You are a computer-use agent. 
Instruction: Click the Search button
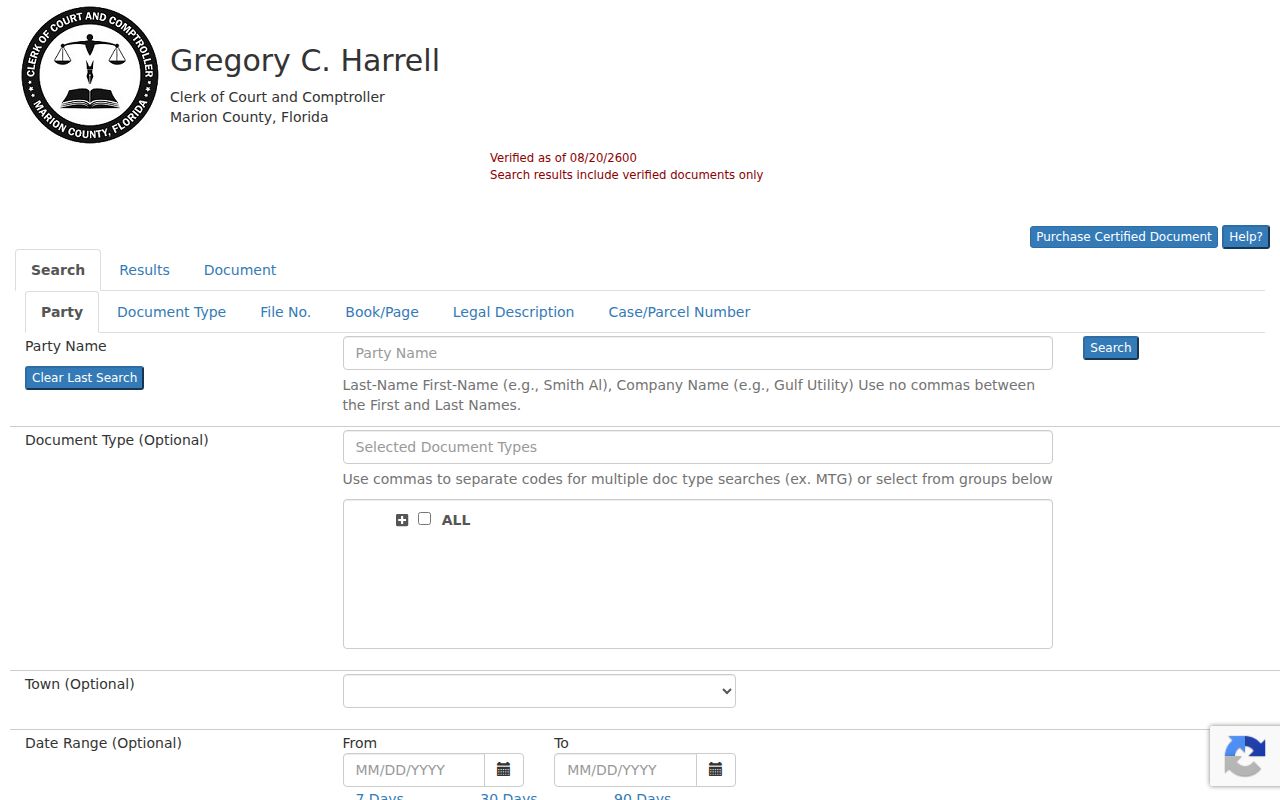point(1111,348)
